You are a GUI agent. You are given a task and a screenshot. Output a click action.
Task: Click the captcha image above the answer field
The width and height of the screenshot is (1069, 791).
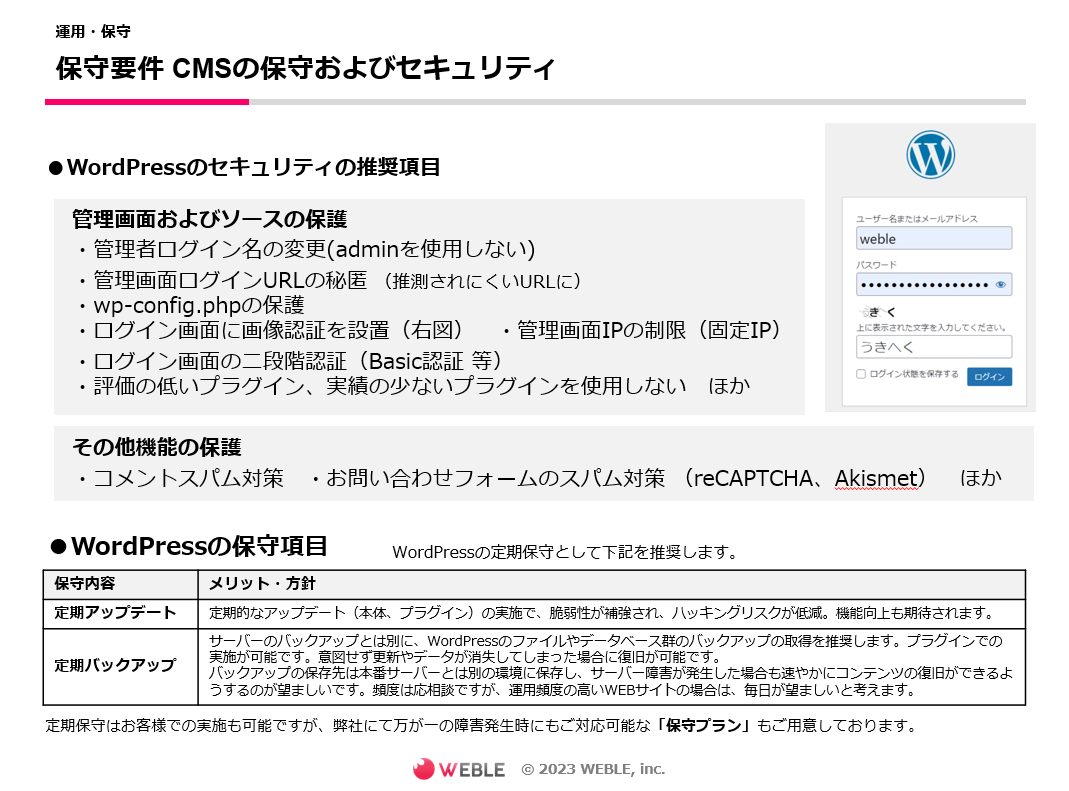click(x=878, y=312)
